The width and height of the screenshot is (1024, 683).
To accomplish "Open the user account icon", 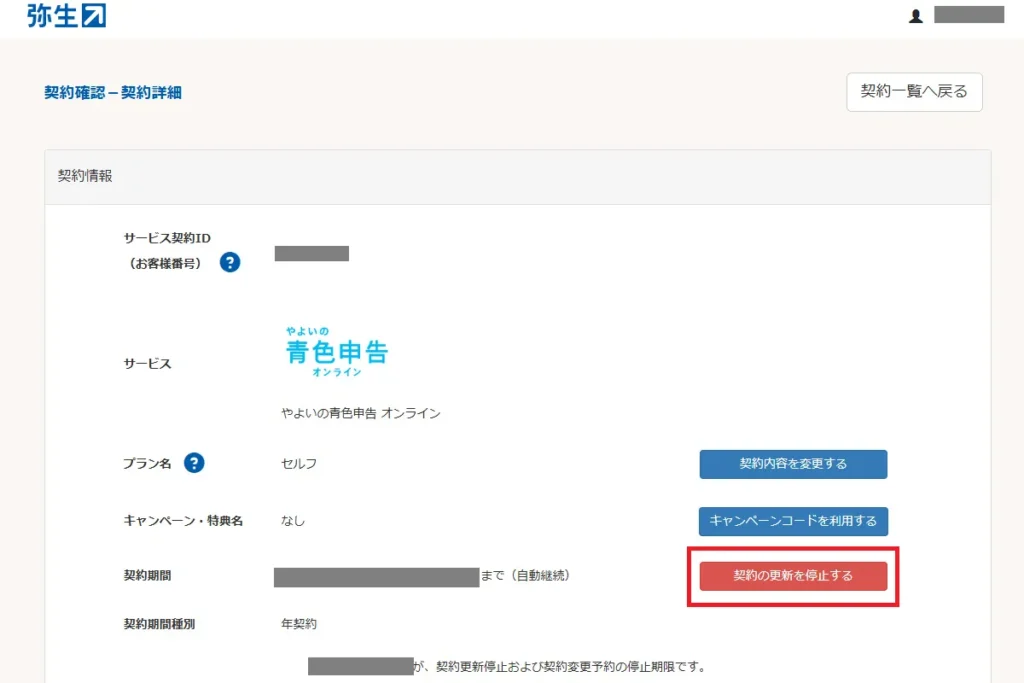I will point(916,16).
